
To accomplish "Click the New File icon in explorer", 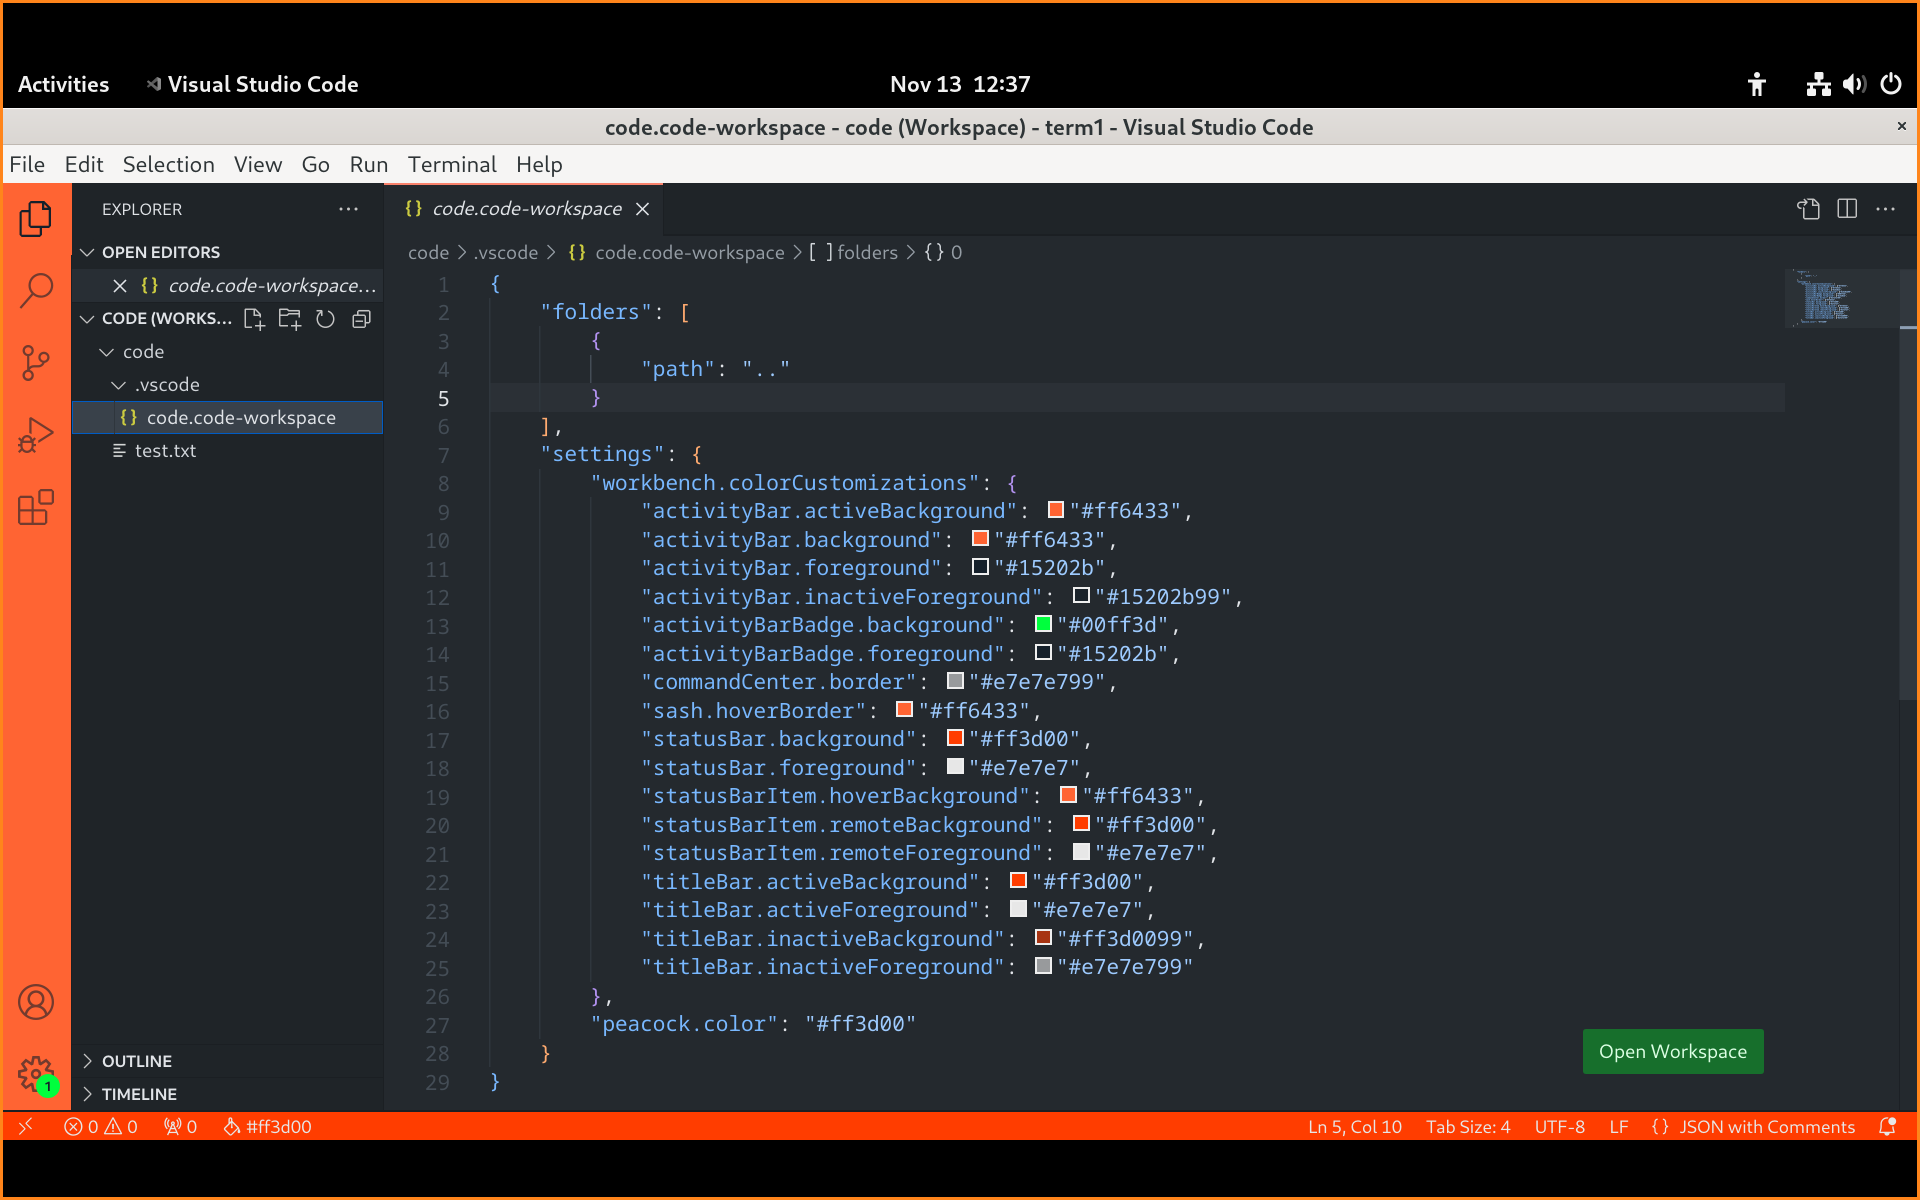I will tap(254, 319).
